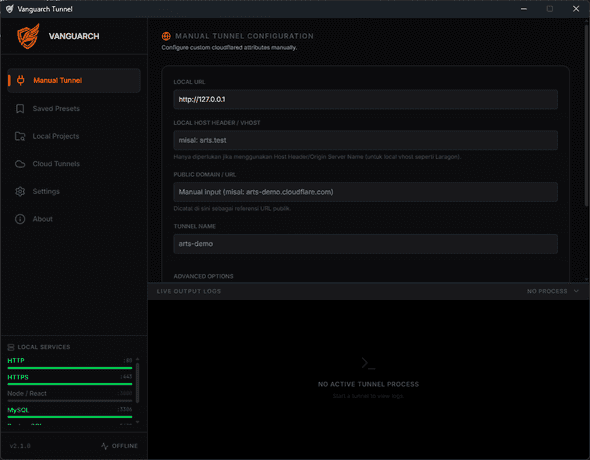
Task: Open Saved Presets page
Action: pos(74,109)
